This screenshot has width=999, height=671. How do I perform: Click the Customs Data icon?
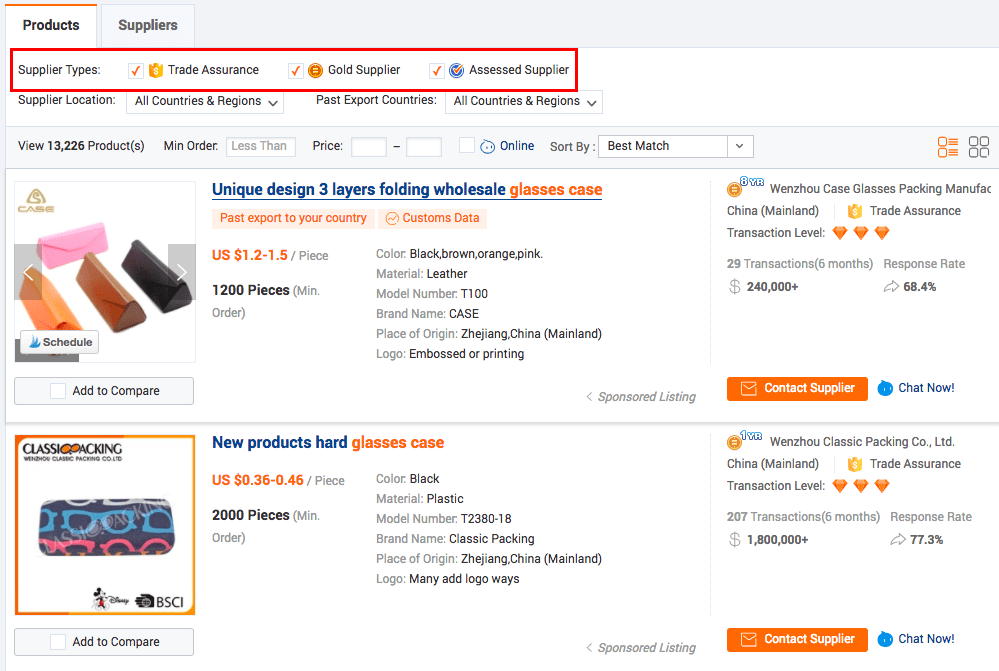click(x=392, y=219)
